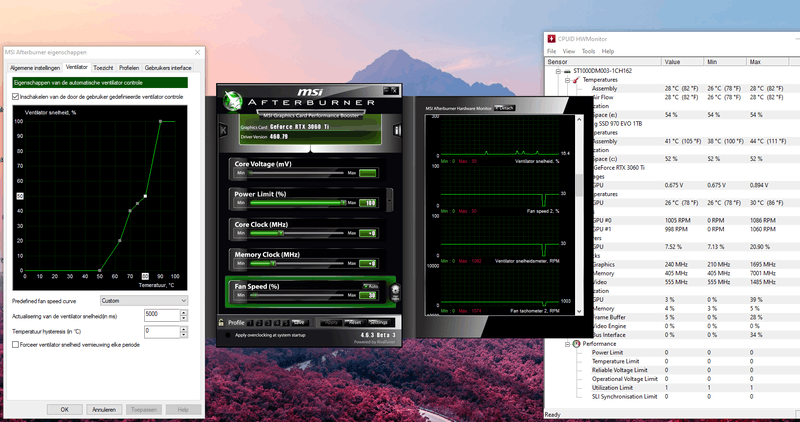This screenshot has height=422, width=800.
Task: Open the Tools menu in HWMonitor
Action: tap(588, 52)
